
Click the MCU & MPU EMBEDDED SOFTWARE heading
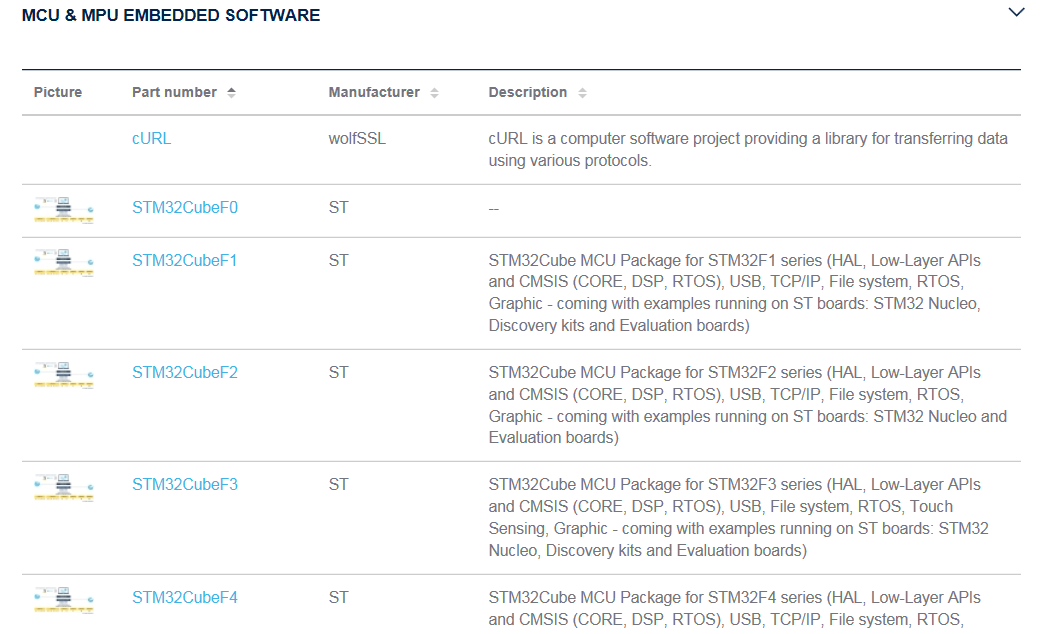click(x=171, y=15)
